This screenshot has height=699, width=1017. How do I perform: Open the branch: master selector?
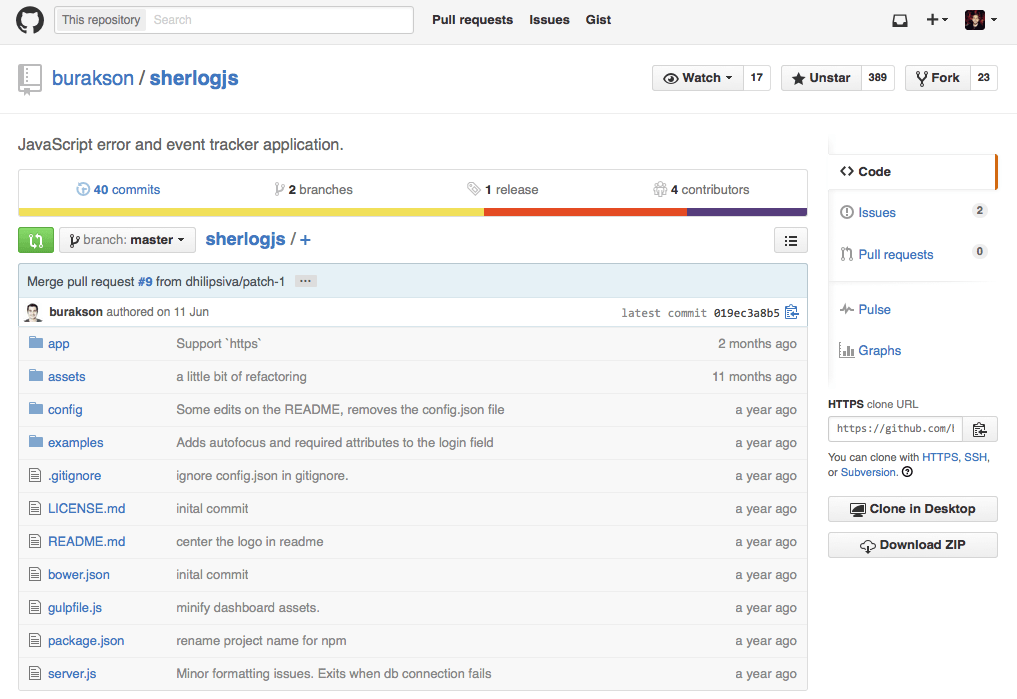(127, 240)
